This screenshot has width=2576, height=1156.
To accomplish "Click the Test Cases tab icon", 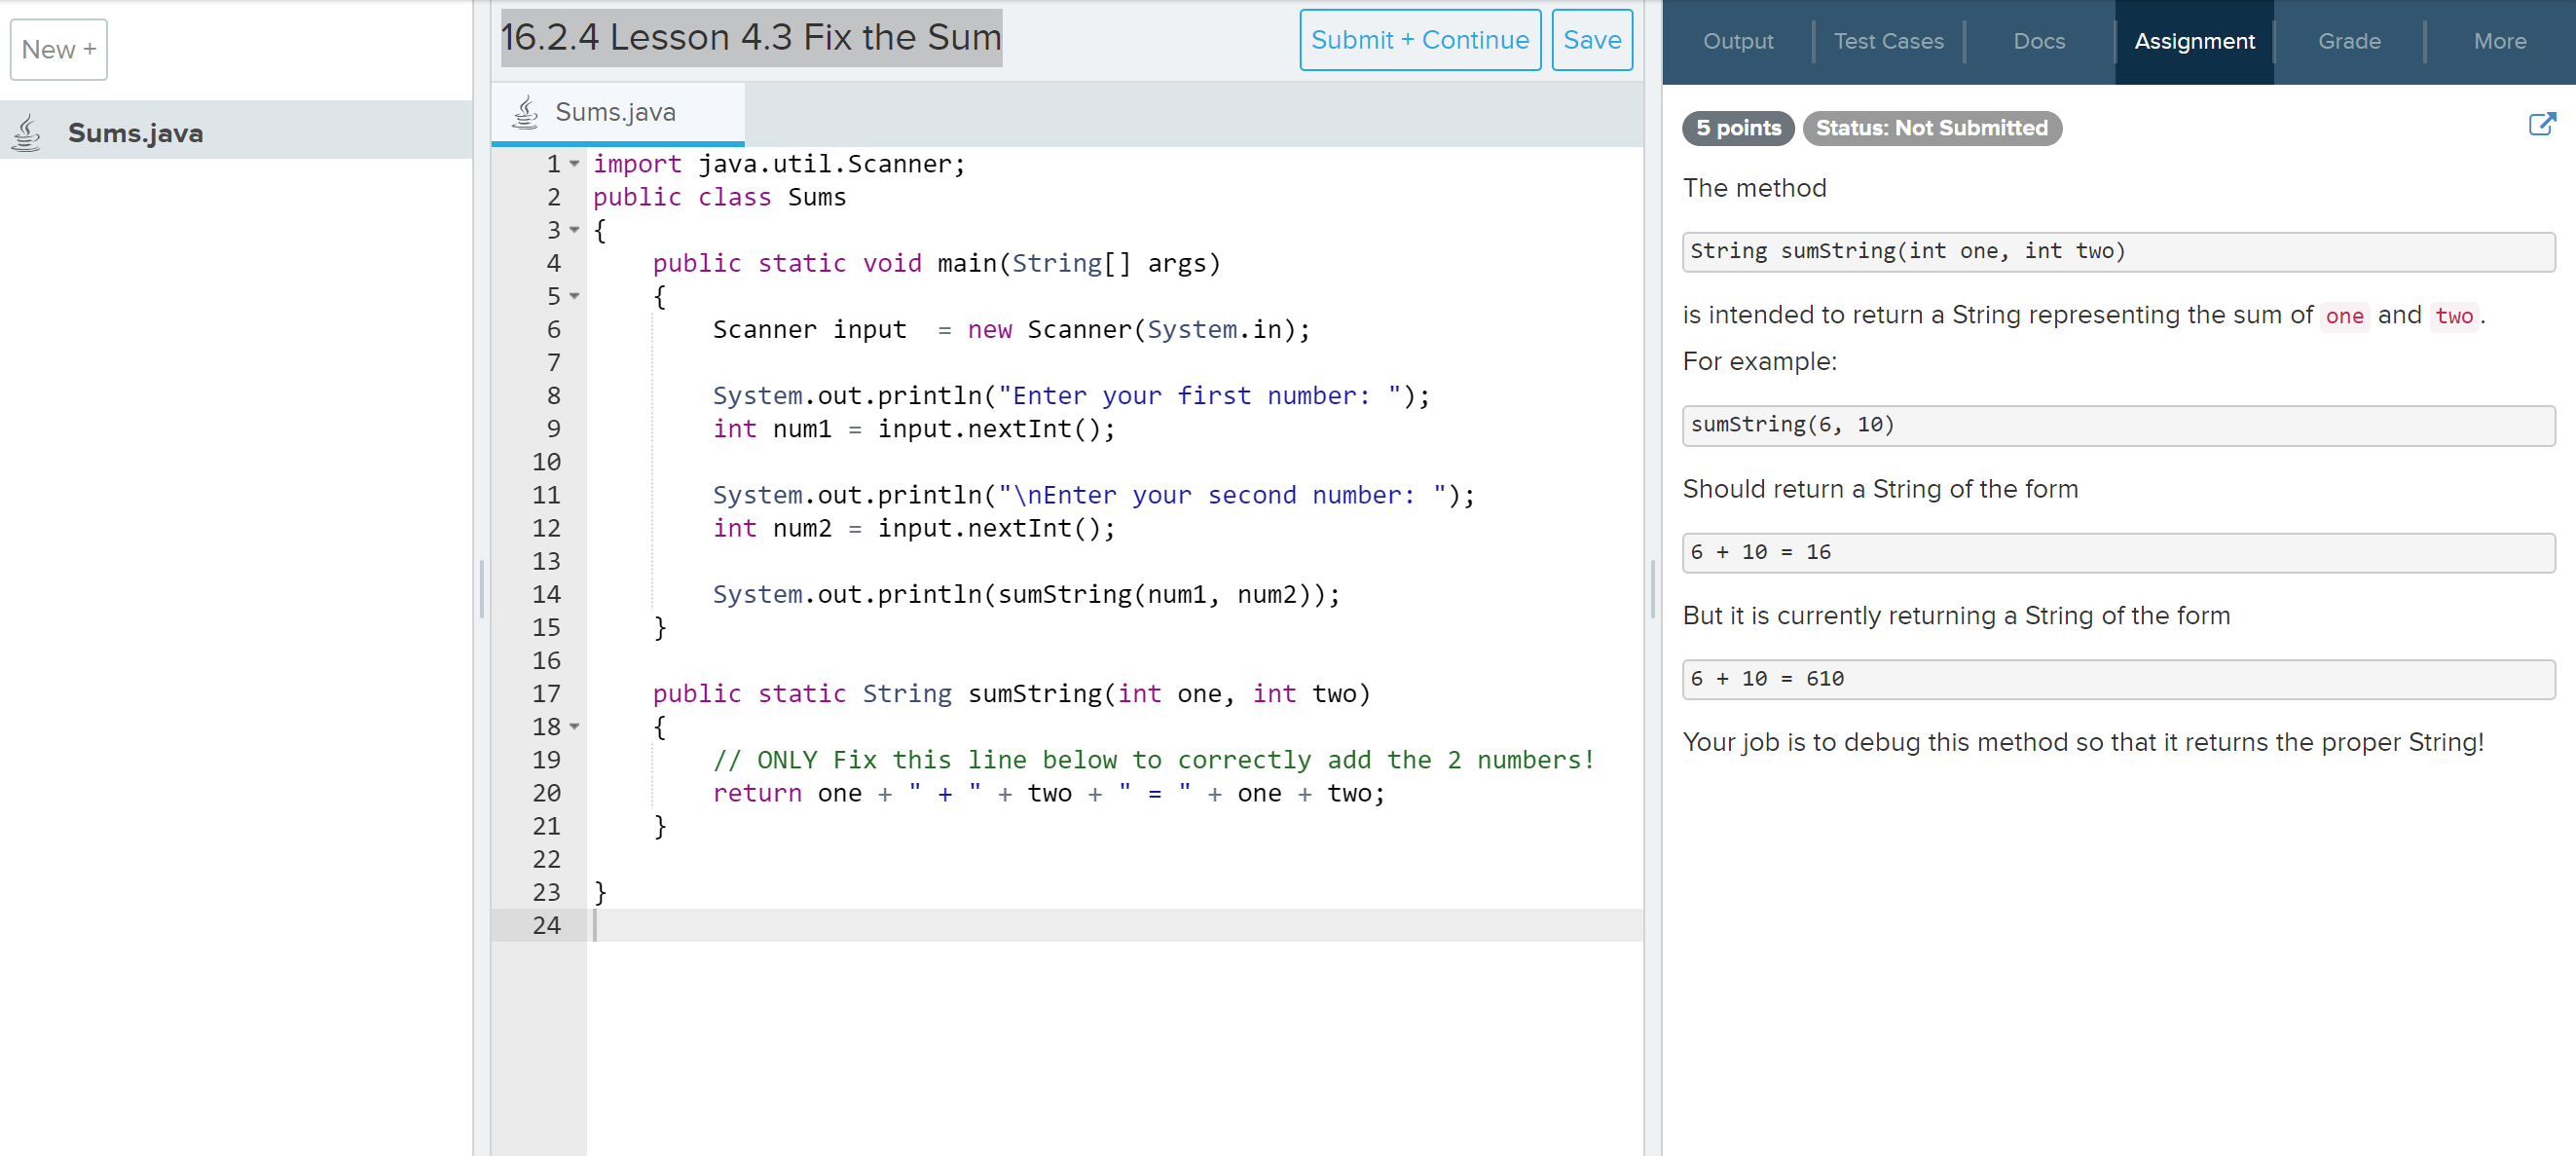I will (x=1888, y=41).
